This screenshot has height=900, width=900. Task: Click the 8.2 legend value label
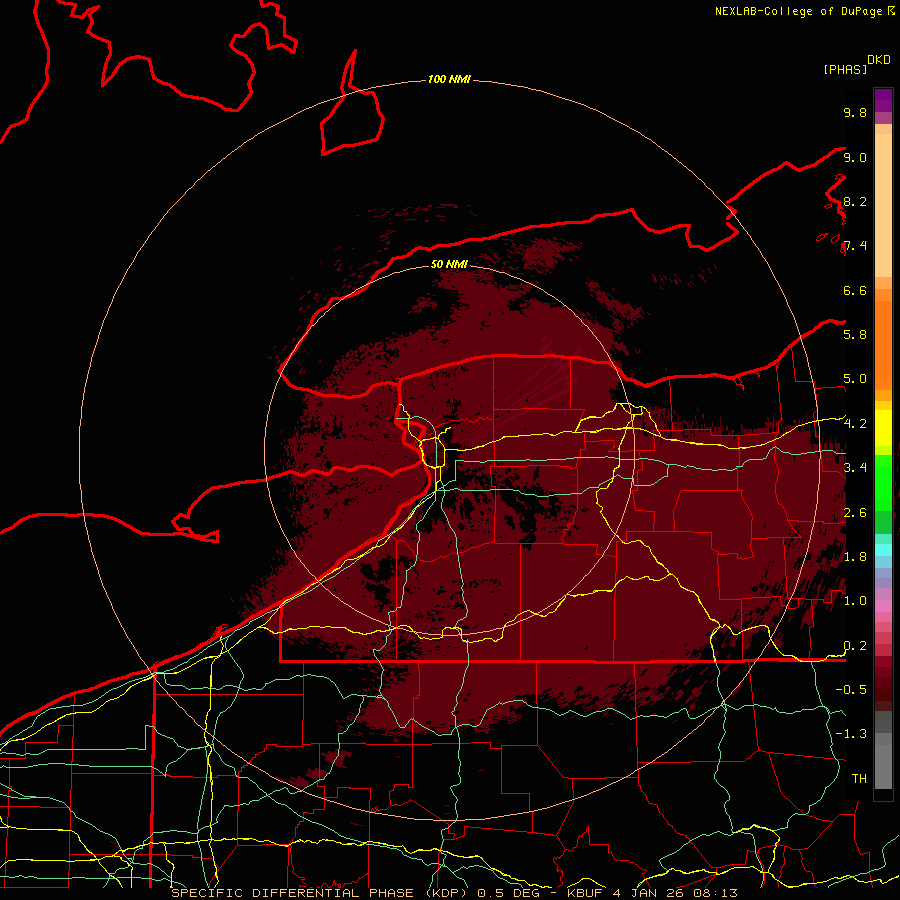point(855,201)
